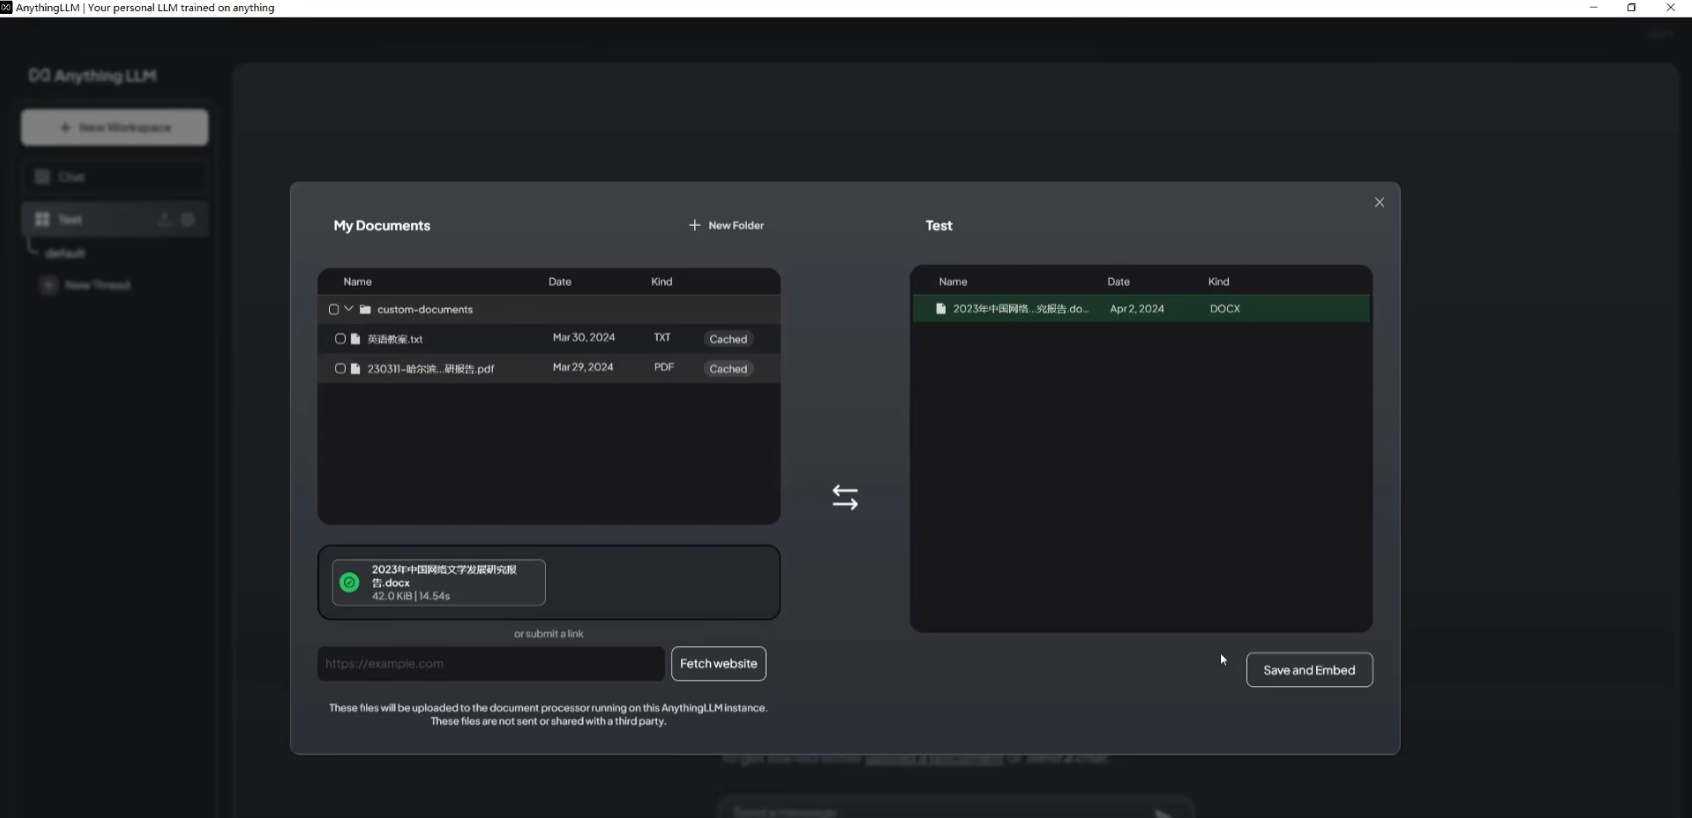Viewport: 1692px width, 818px height.
Task: Click the upload icon on the Test workspace
Action: [164, 219]
